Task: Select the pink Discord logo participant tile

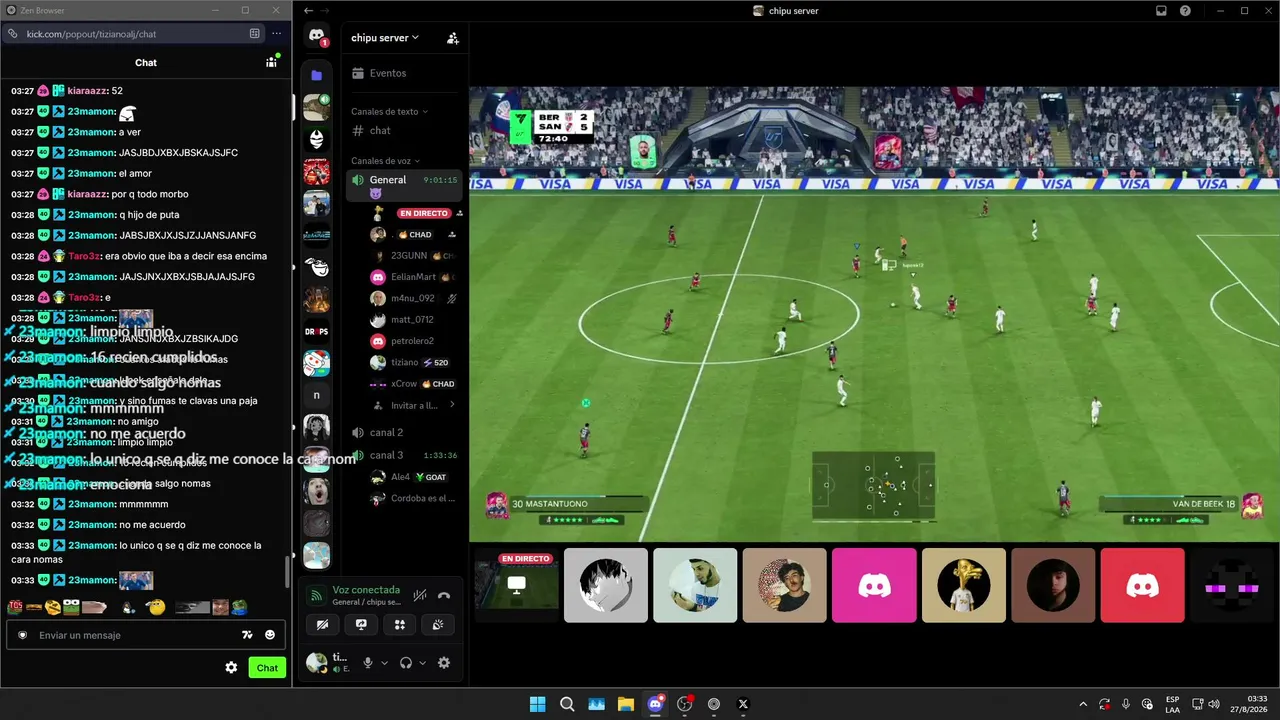Action: pyautogui.click(x=874, y=585)
